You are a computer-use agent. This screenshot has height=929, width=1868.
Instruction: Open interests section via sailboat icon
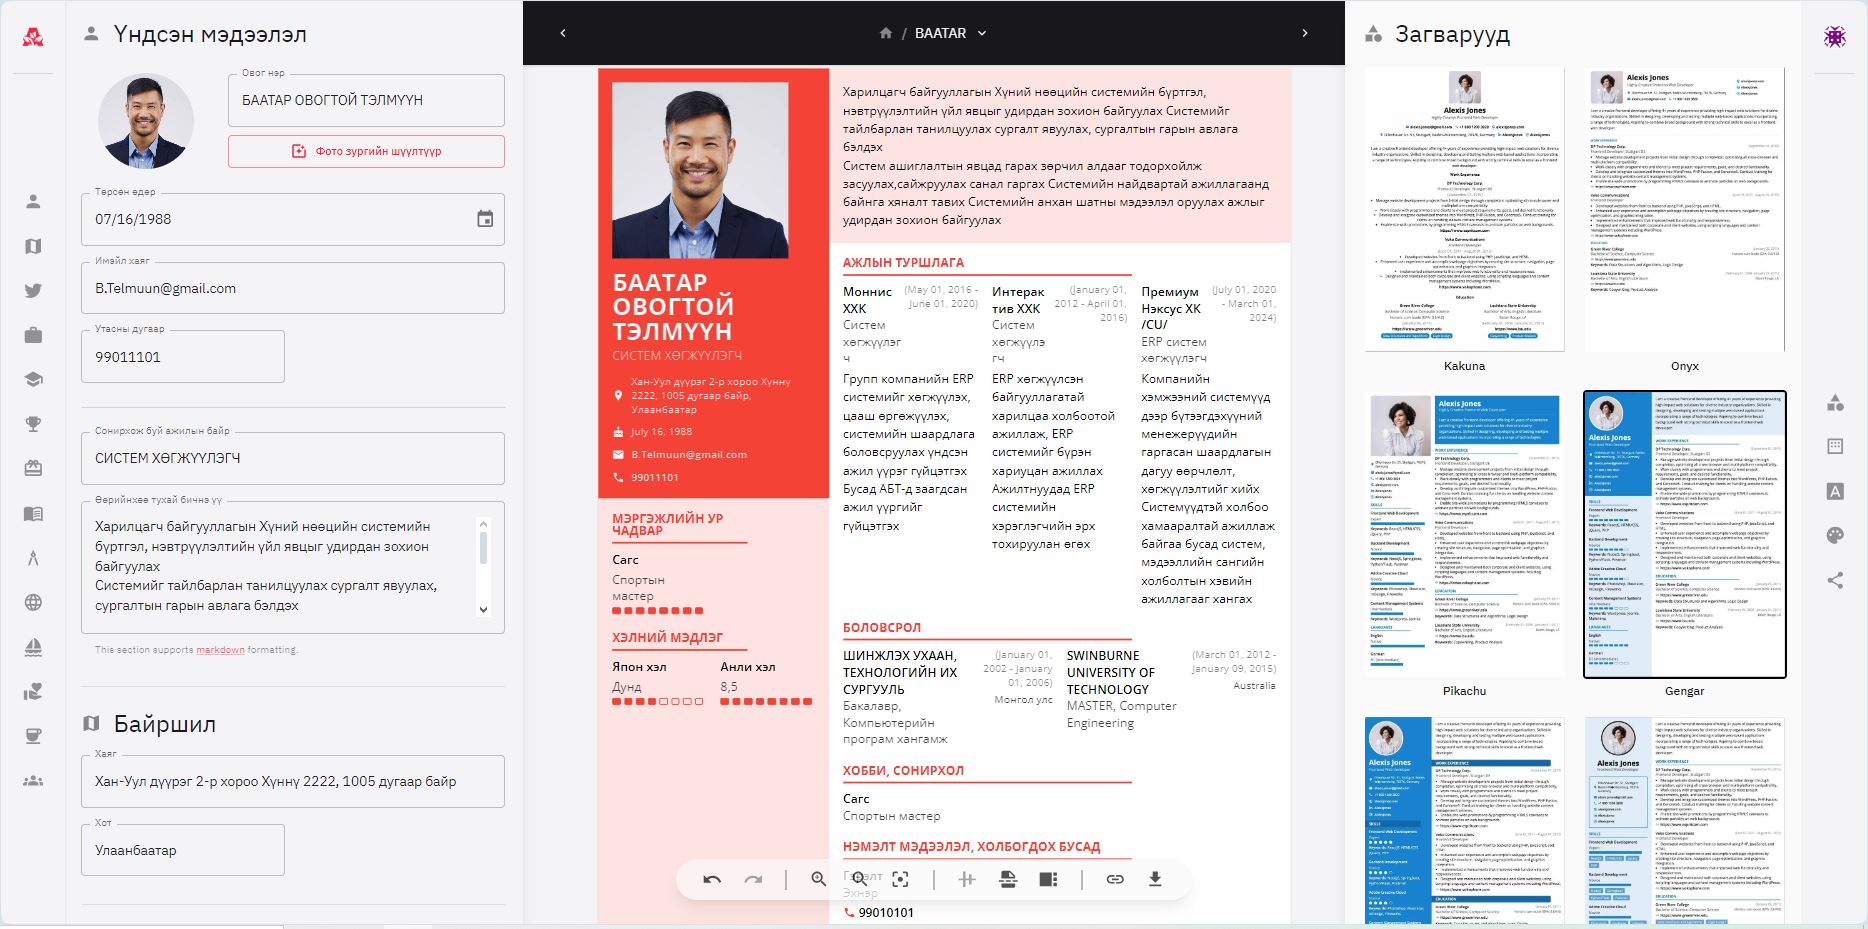pyautogui.click(x=33, y=647)
